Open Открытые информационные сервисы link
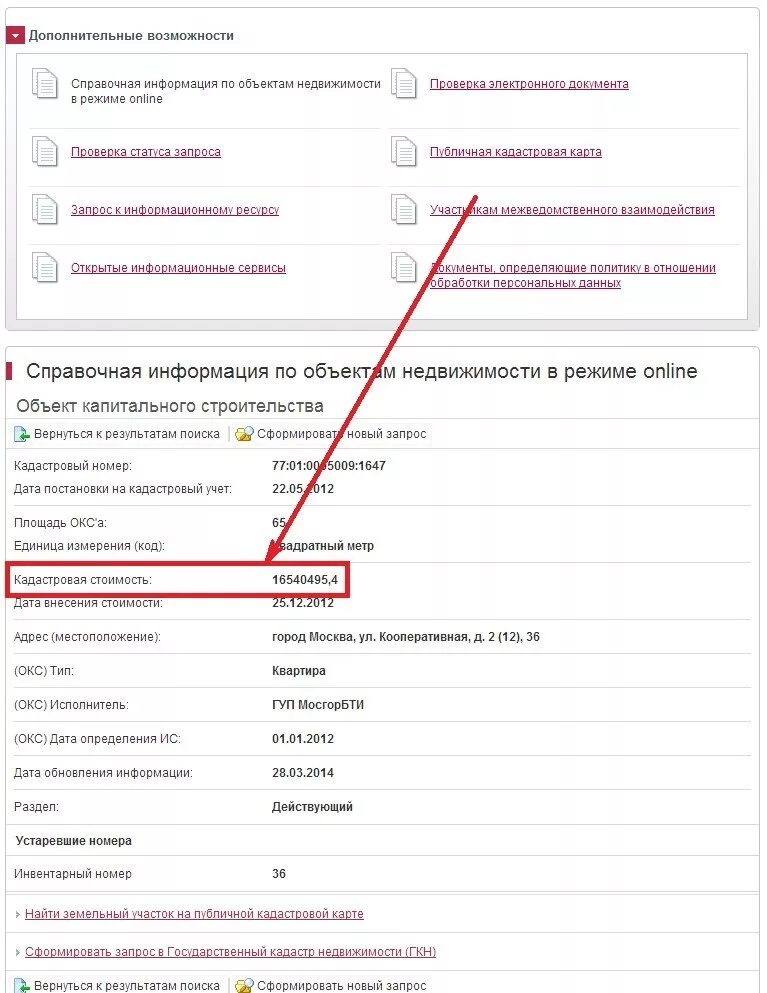The width and height of the screenshot is (767, 993). [x=178, y=268]
